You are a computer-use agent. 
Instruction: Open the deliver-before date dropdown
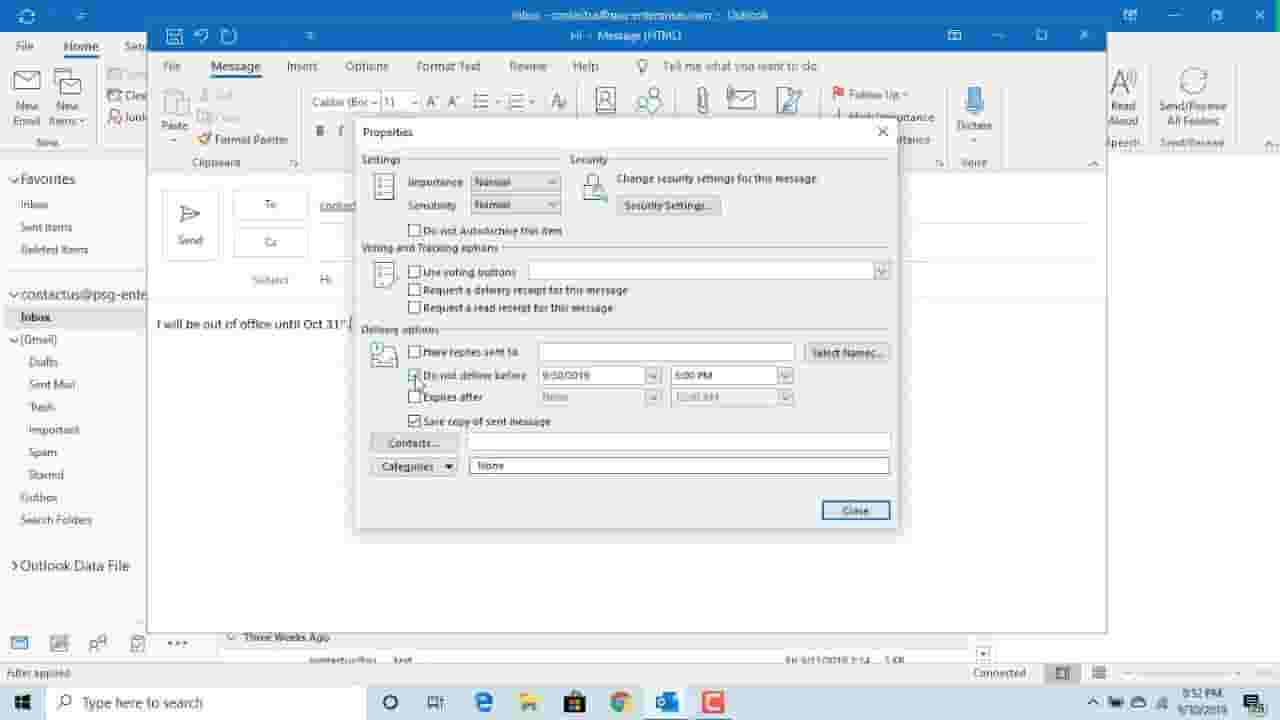click(x=653, y=375)
